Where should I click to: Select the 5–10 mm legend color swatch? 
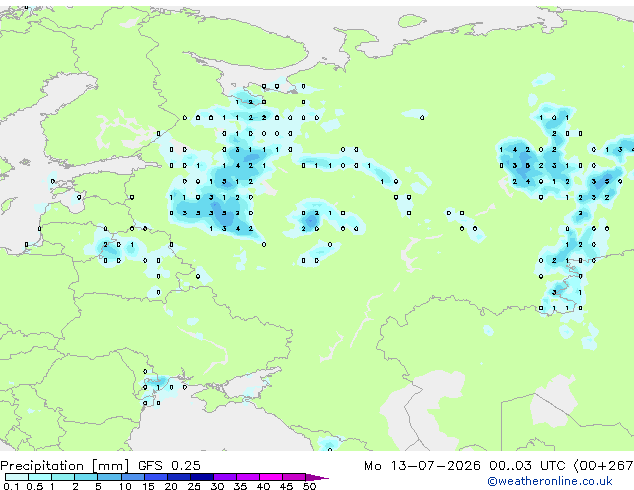click(109, 477)
